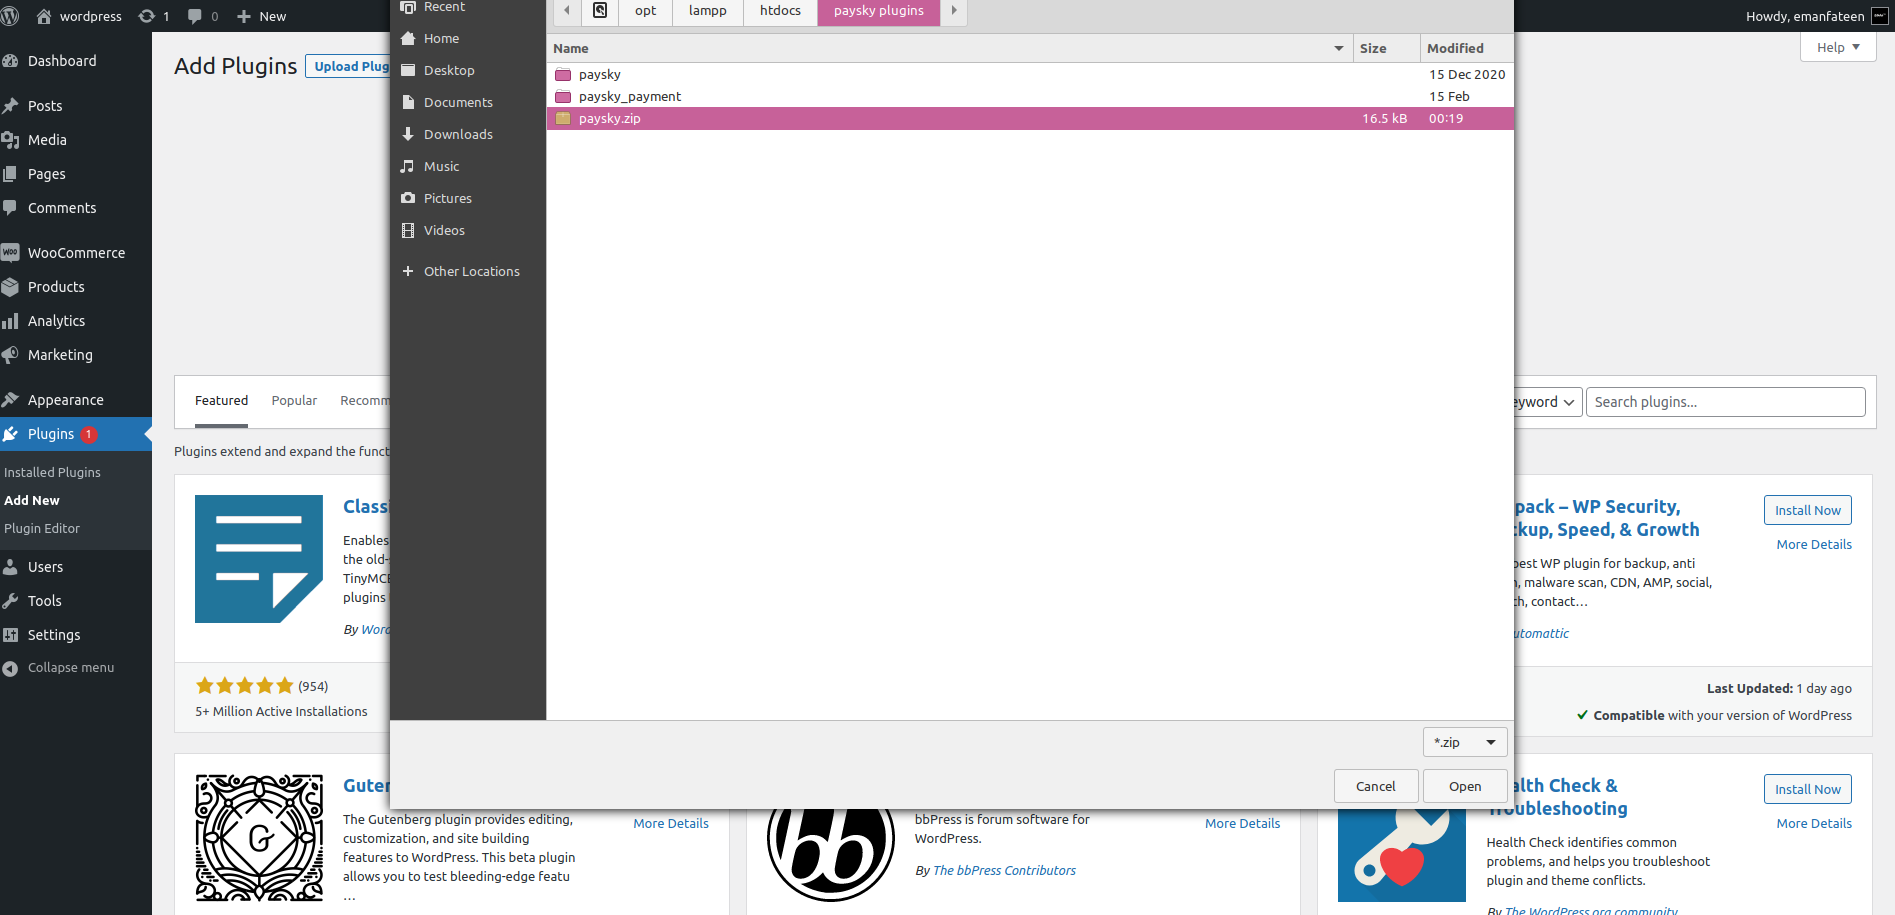Image resolution: width=1895 pixels, height=915 pixels.
Task: Click the Classic Editor plugin thumbnail
Action: pyautogui.click(x=259, y=559)
